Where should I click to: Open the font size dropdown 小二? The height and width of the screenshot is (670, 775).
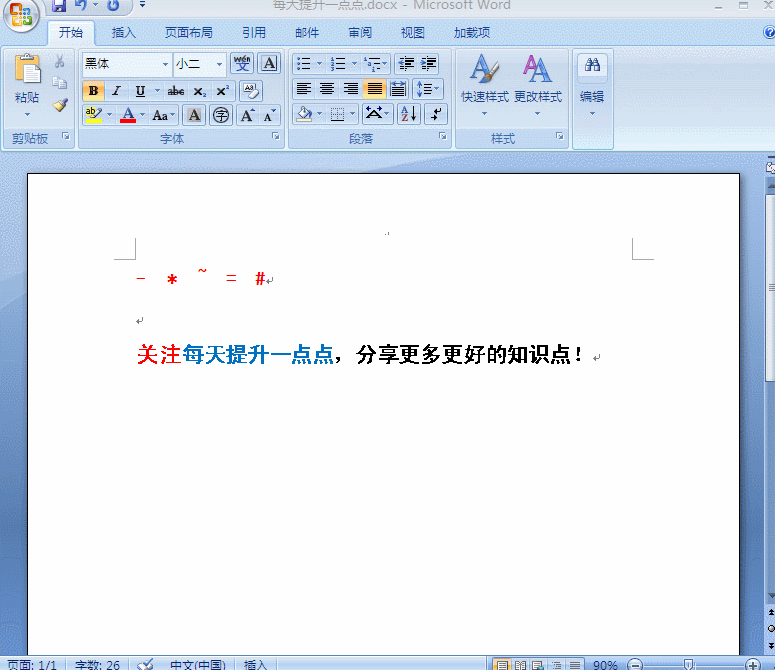click(219, 64)
